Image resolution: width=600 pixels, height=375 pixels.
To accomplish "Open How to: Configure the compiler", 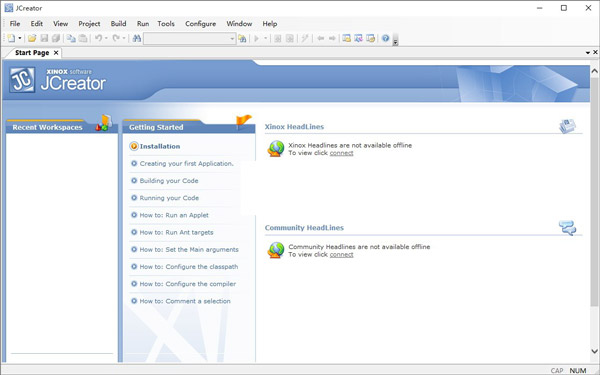I will point(188,284).
